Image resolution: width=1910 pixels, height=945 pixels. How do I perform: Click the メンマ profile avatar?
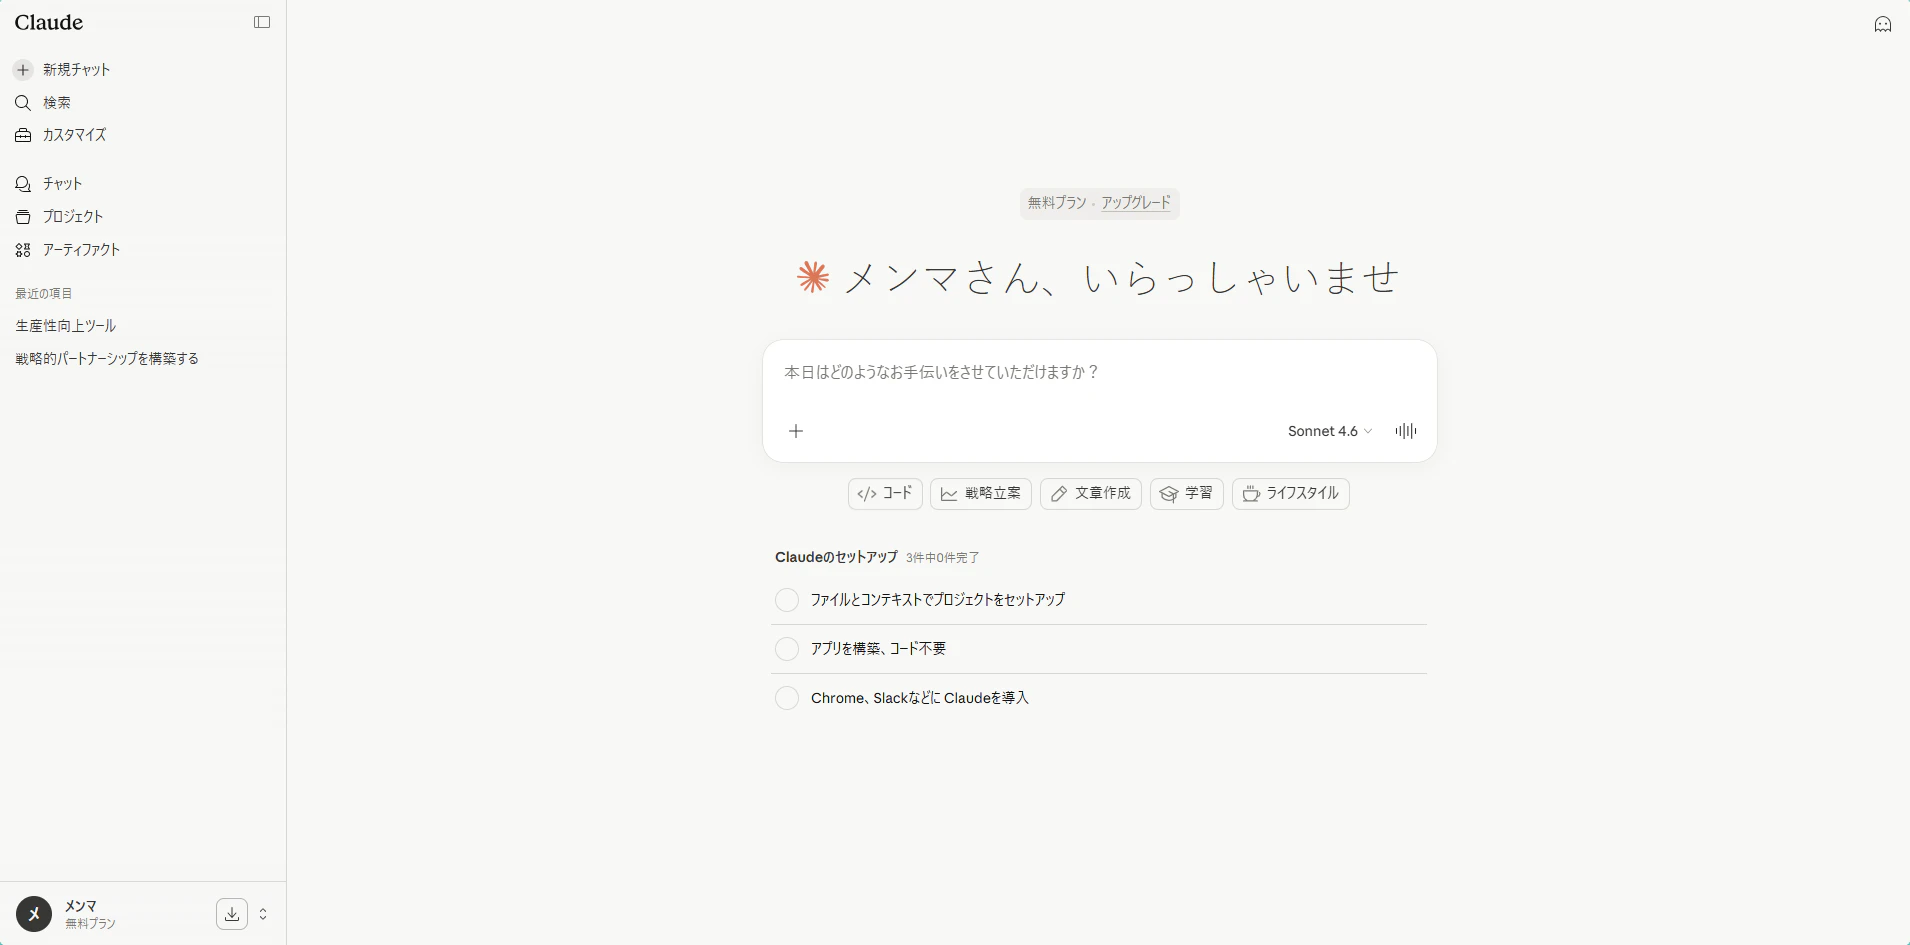(x=34, y=914)
